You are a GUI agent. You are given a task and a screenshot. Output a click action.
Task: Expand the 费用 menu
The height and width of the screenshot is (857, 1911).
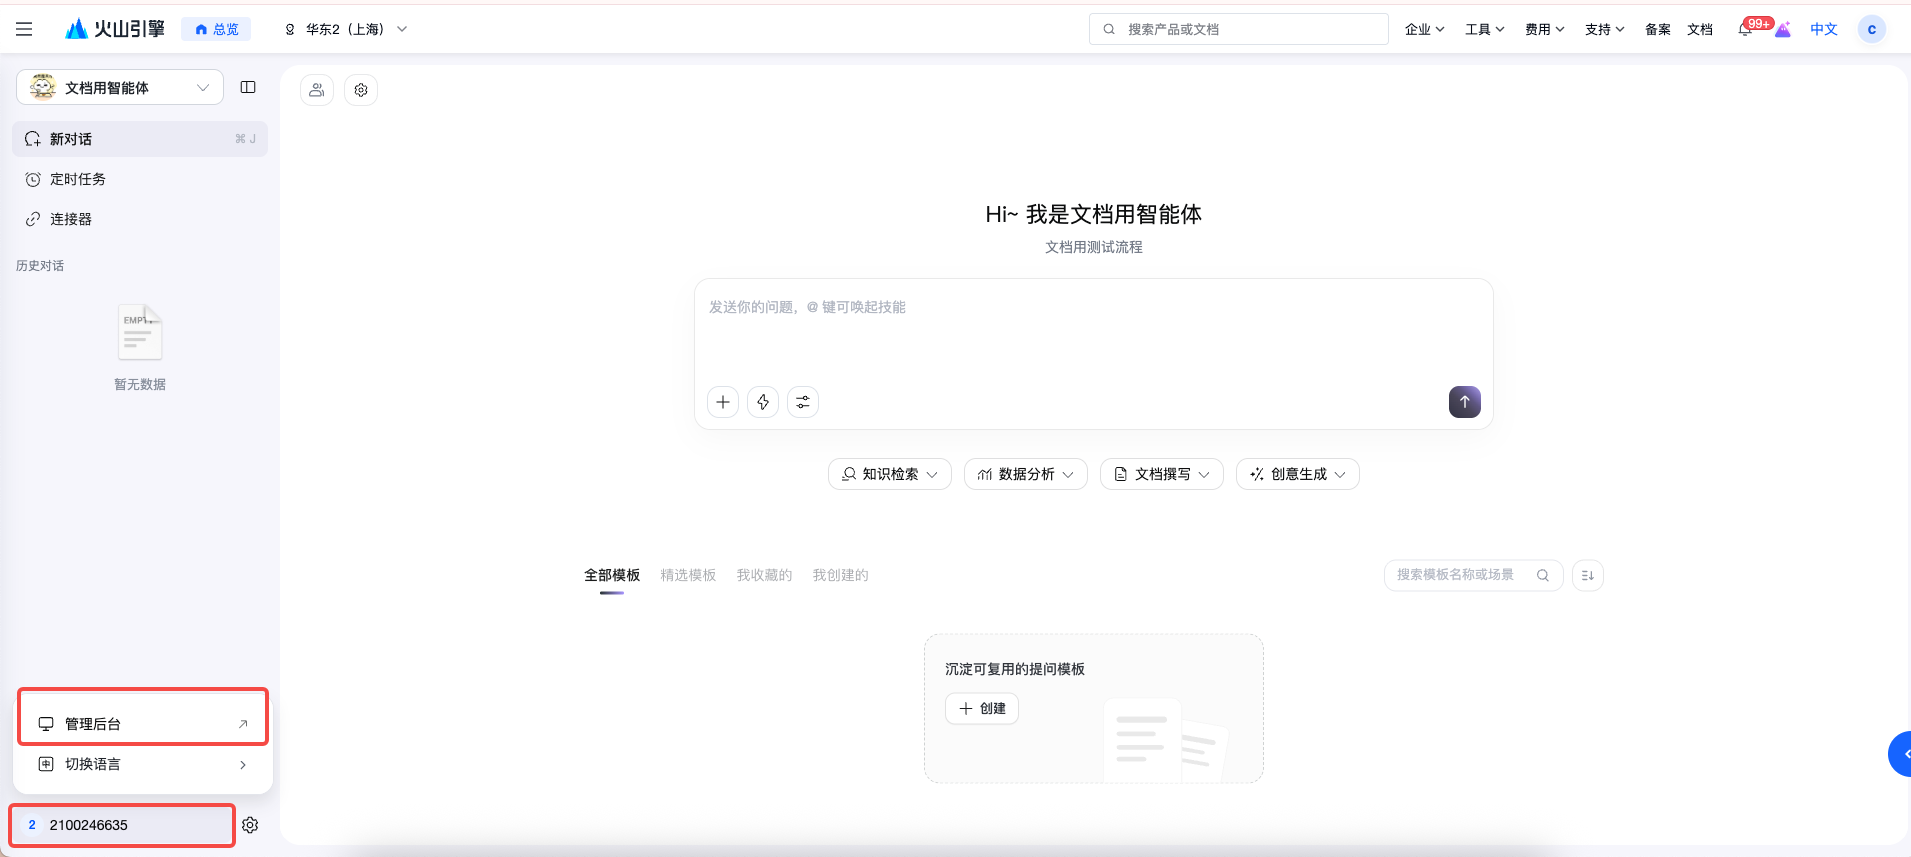(1545, 30)
